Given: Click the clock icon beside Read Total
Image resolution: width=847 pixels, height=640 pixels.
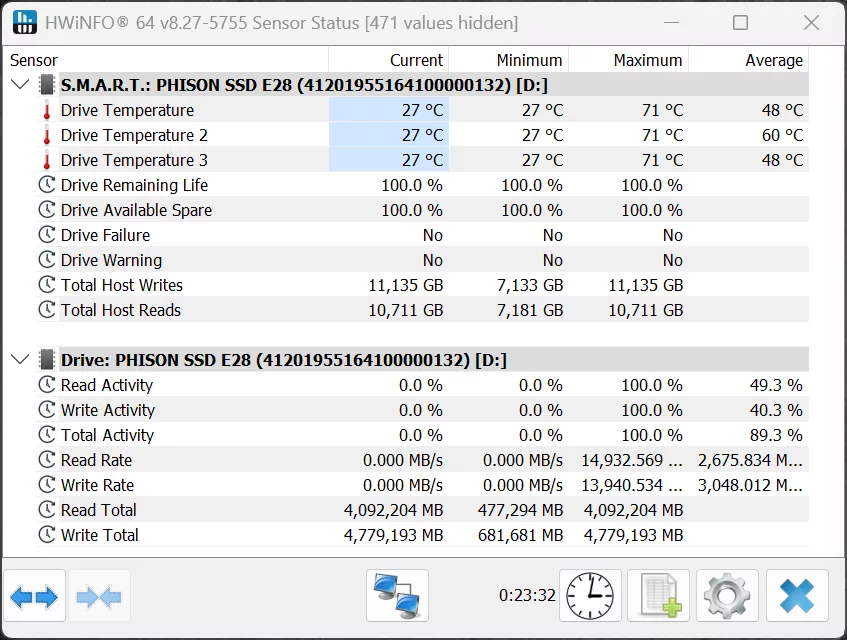Looking at the screenshot, I should [47, 509].
